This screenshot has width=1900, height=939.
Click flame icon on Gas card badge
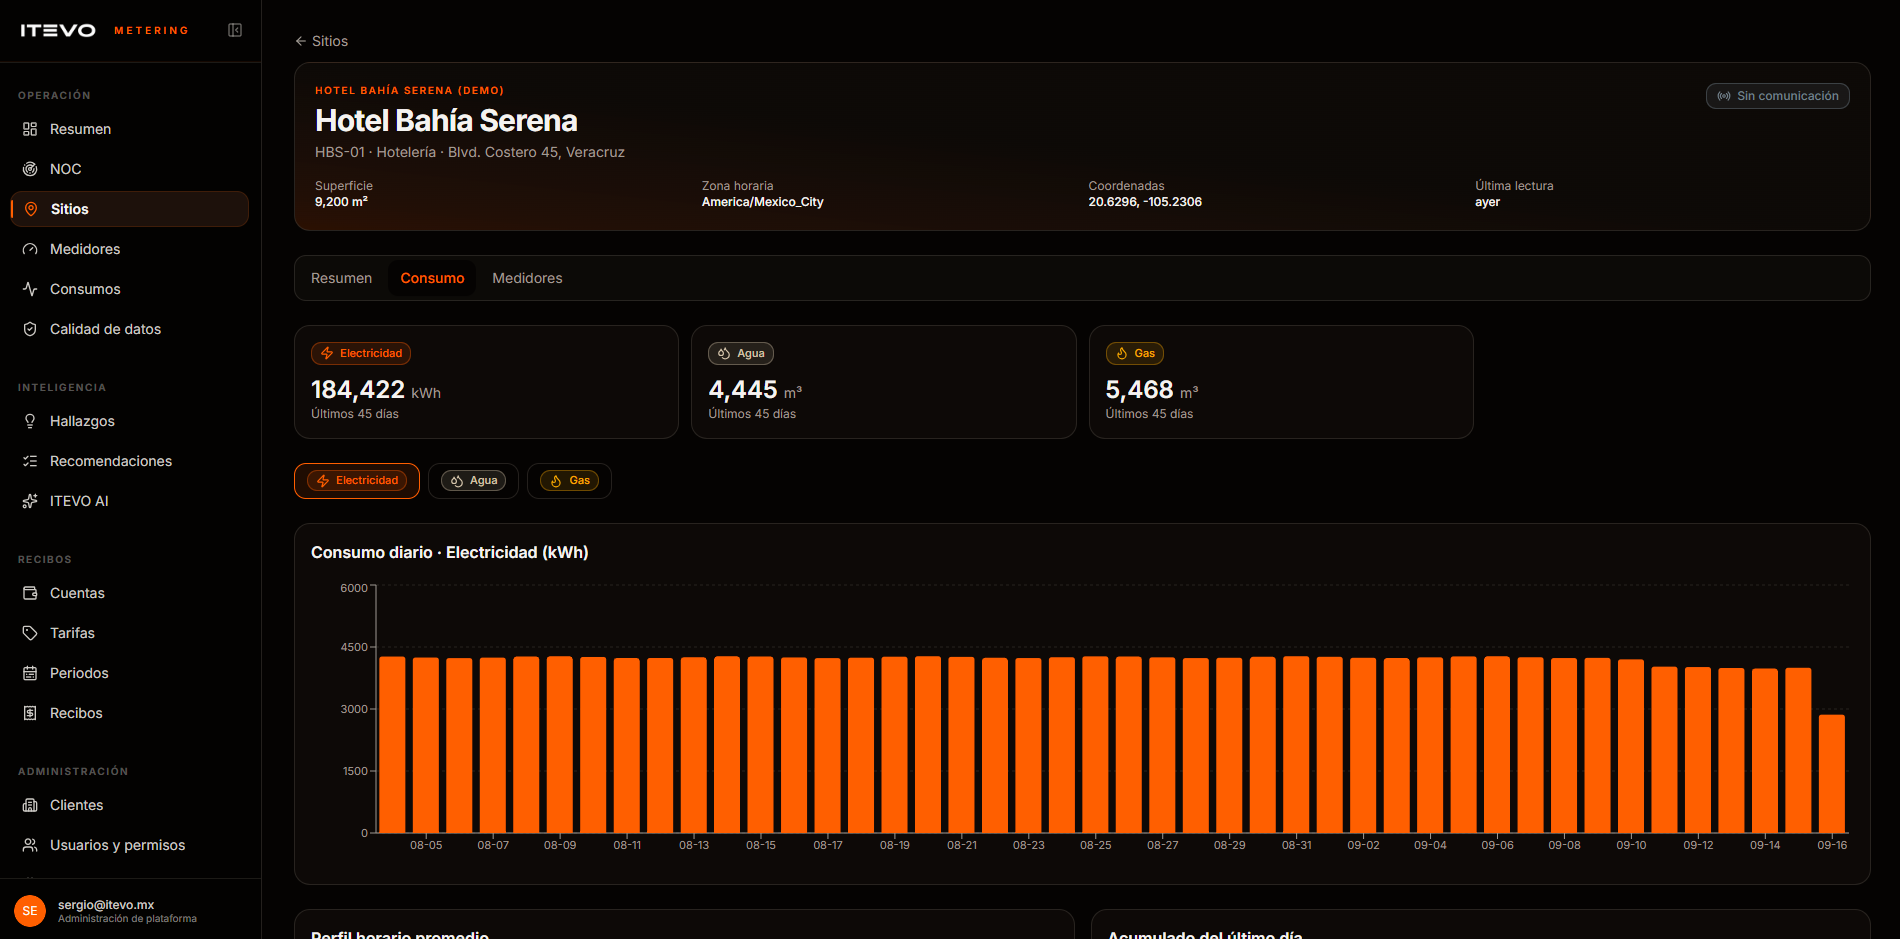(x=1122, y=353)
